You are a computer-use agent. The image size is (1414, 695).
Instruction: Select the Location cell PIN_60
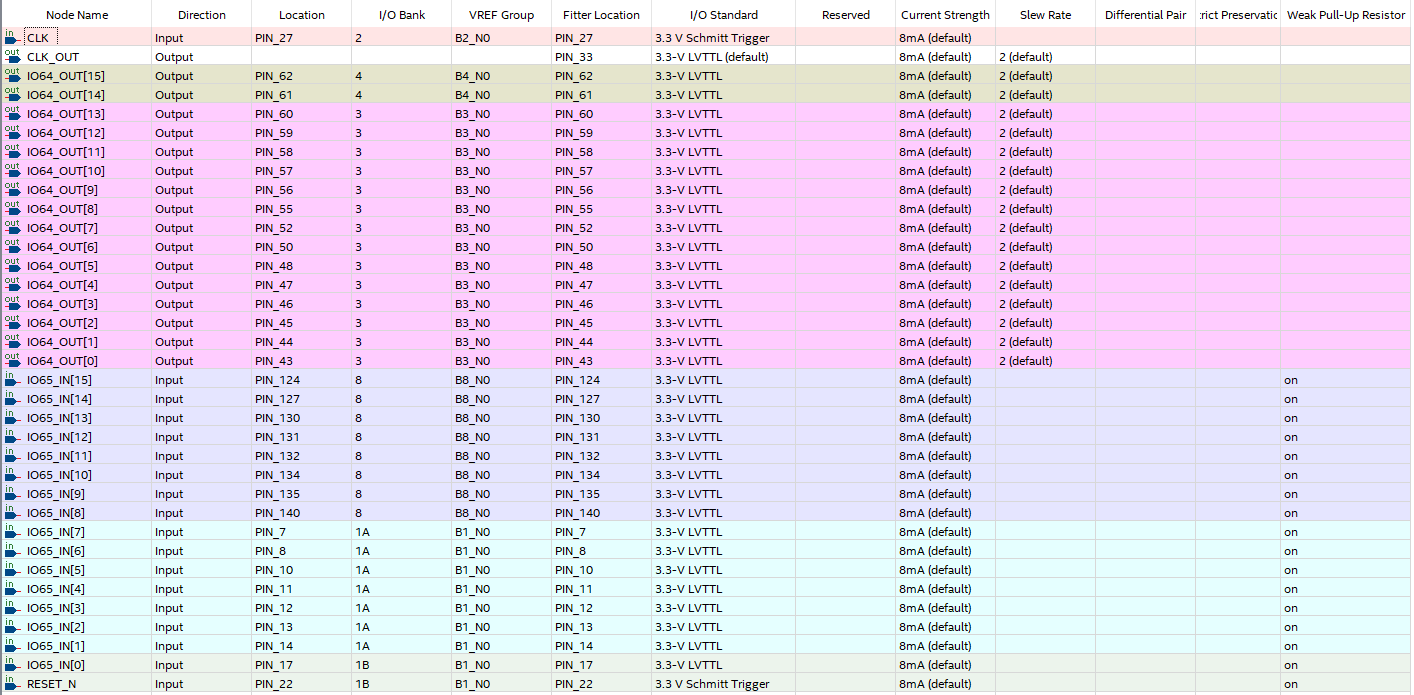(302, 113)
